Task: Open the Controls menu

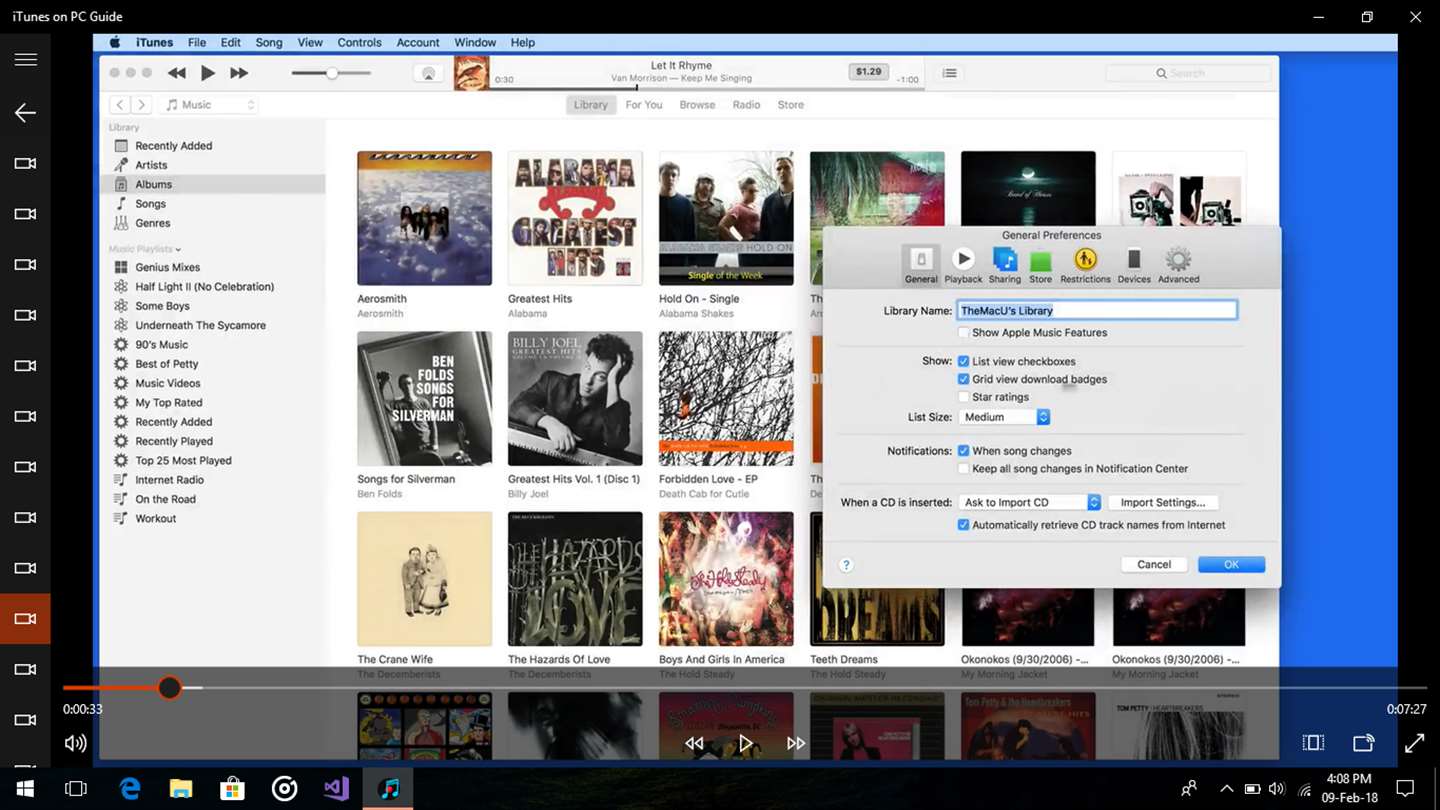Action: (359, 43)
